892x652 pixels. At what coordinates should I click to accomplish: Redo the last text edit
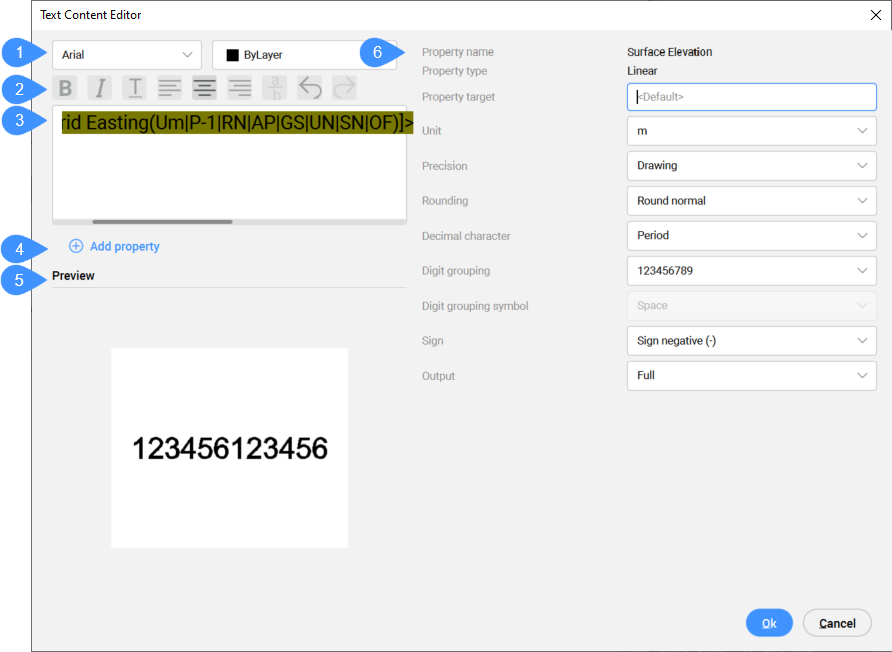[x=344, y=88]
